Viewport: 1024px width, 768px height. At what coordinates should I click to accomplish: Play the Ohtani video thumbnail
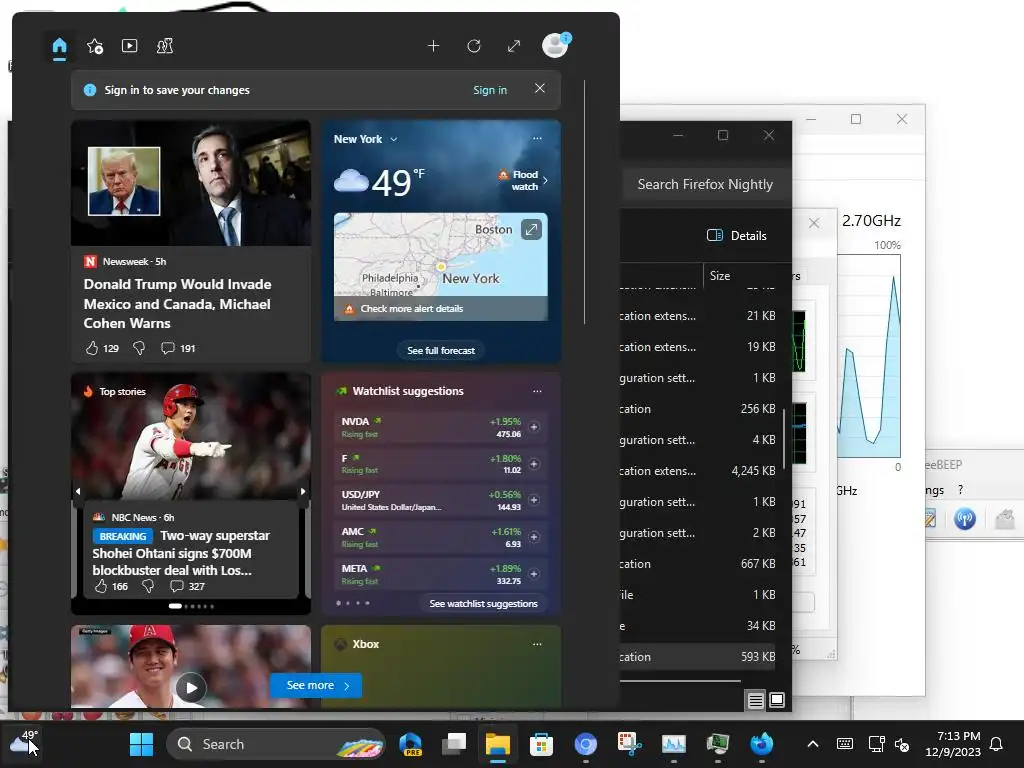191,688
